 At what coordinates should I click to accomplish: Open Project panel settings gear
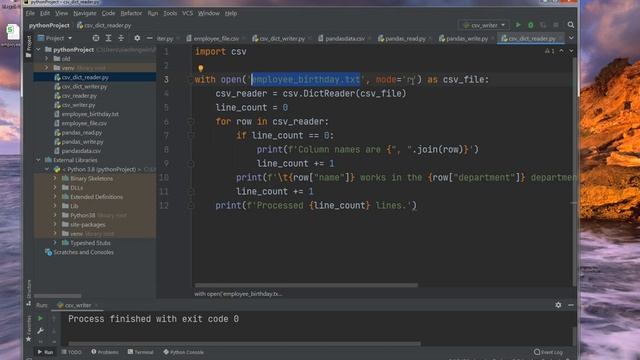(137, 38)
